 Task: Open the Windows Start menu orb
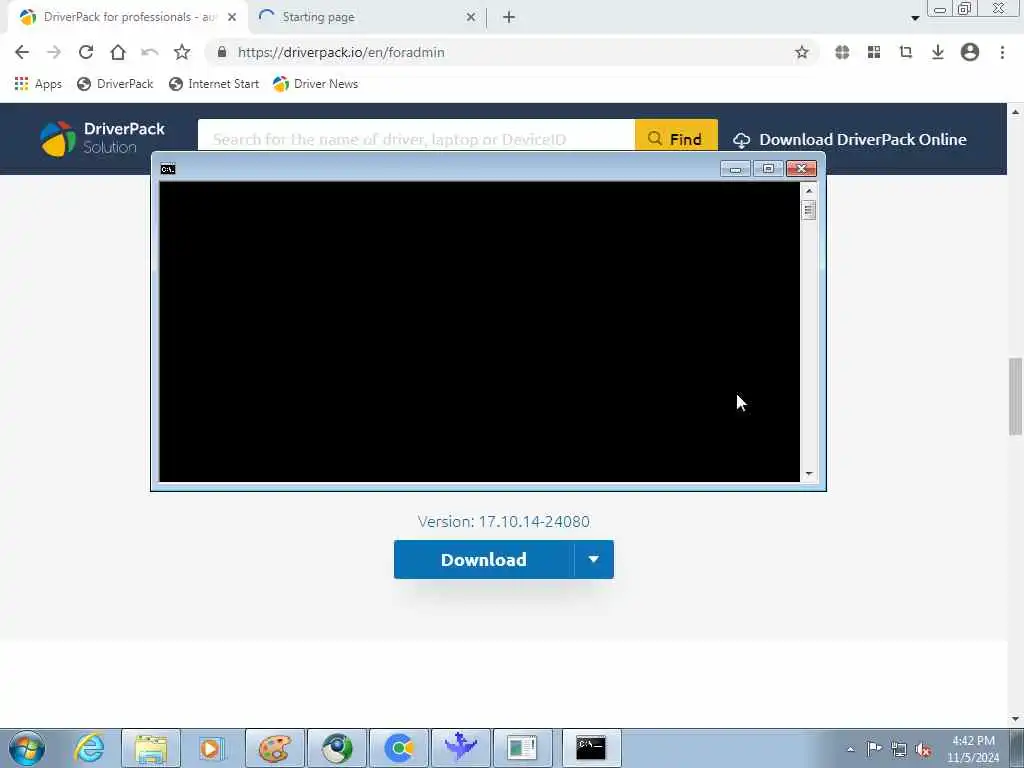coord(27,748)
